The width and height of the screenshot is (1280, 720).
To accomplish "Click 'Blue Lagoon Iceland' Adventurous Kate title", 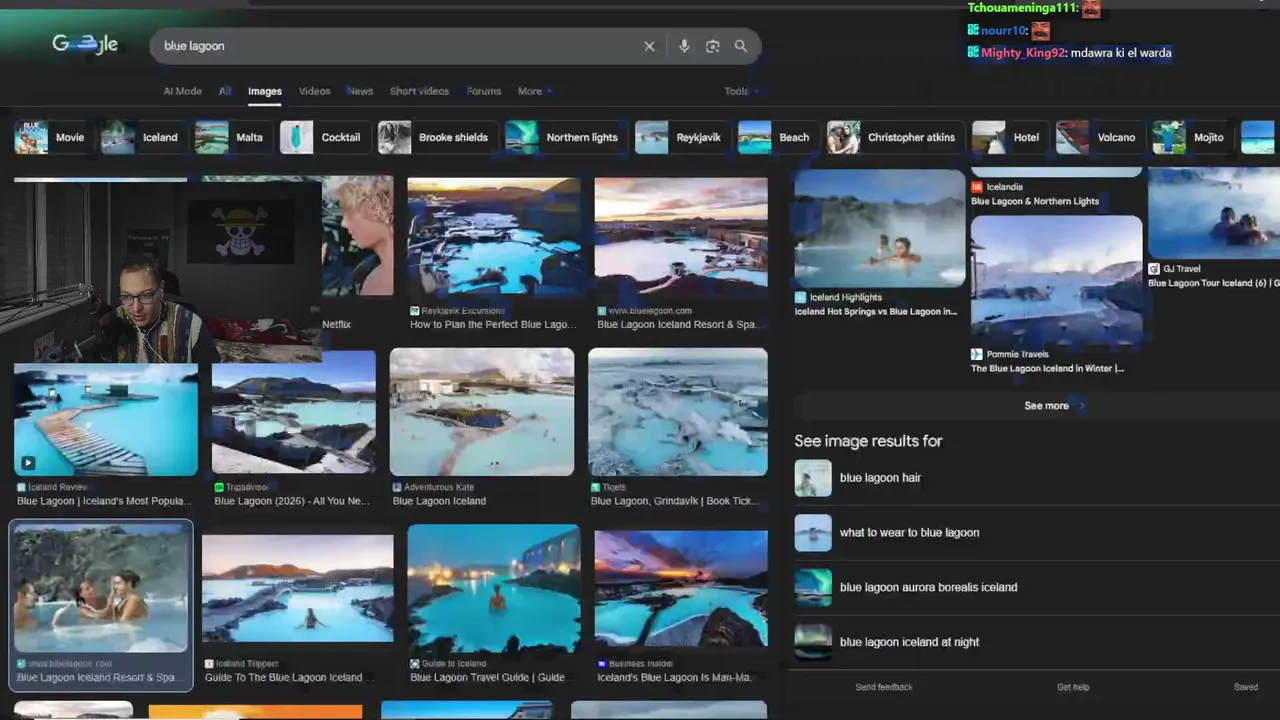I will pos(439,501).
